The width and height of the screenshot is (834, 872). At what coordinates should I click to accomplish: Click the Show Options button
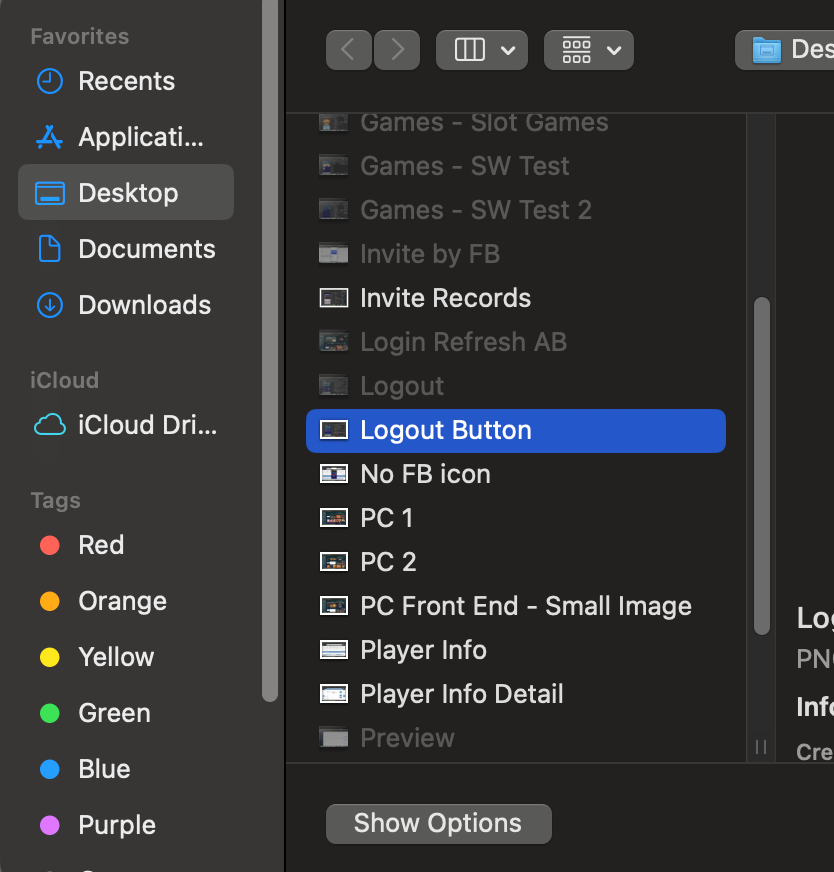(438, 824)
